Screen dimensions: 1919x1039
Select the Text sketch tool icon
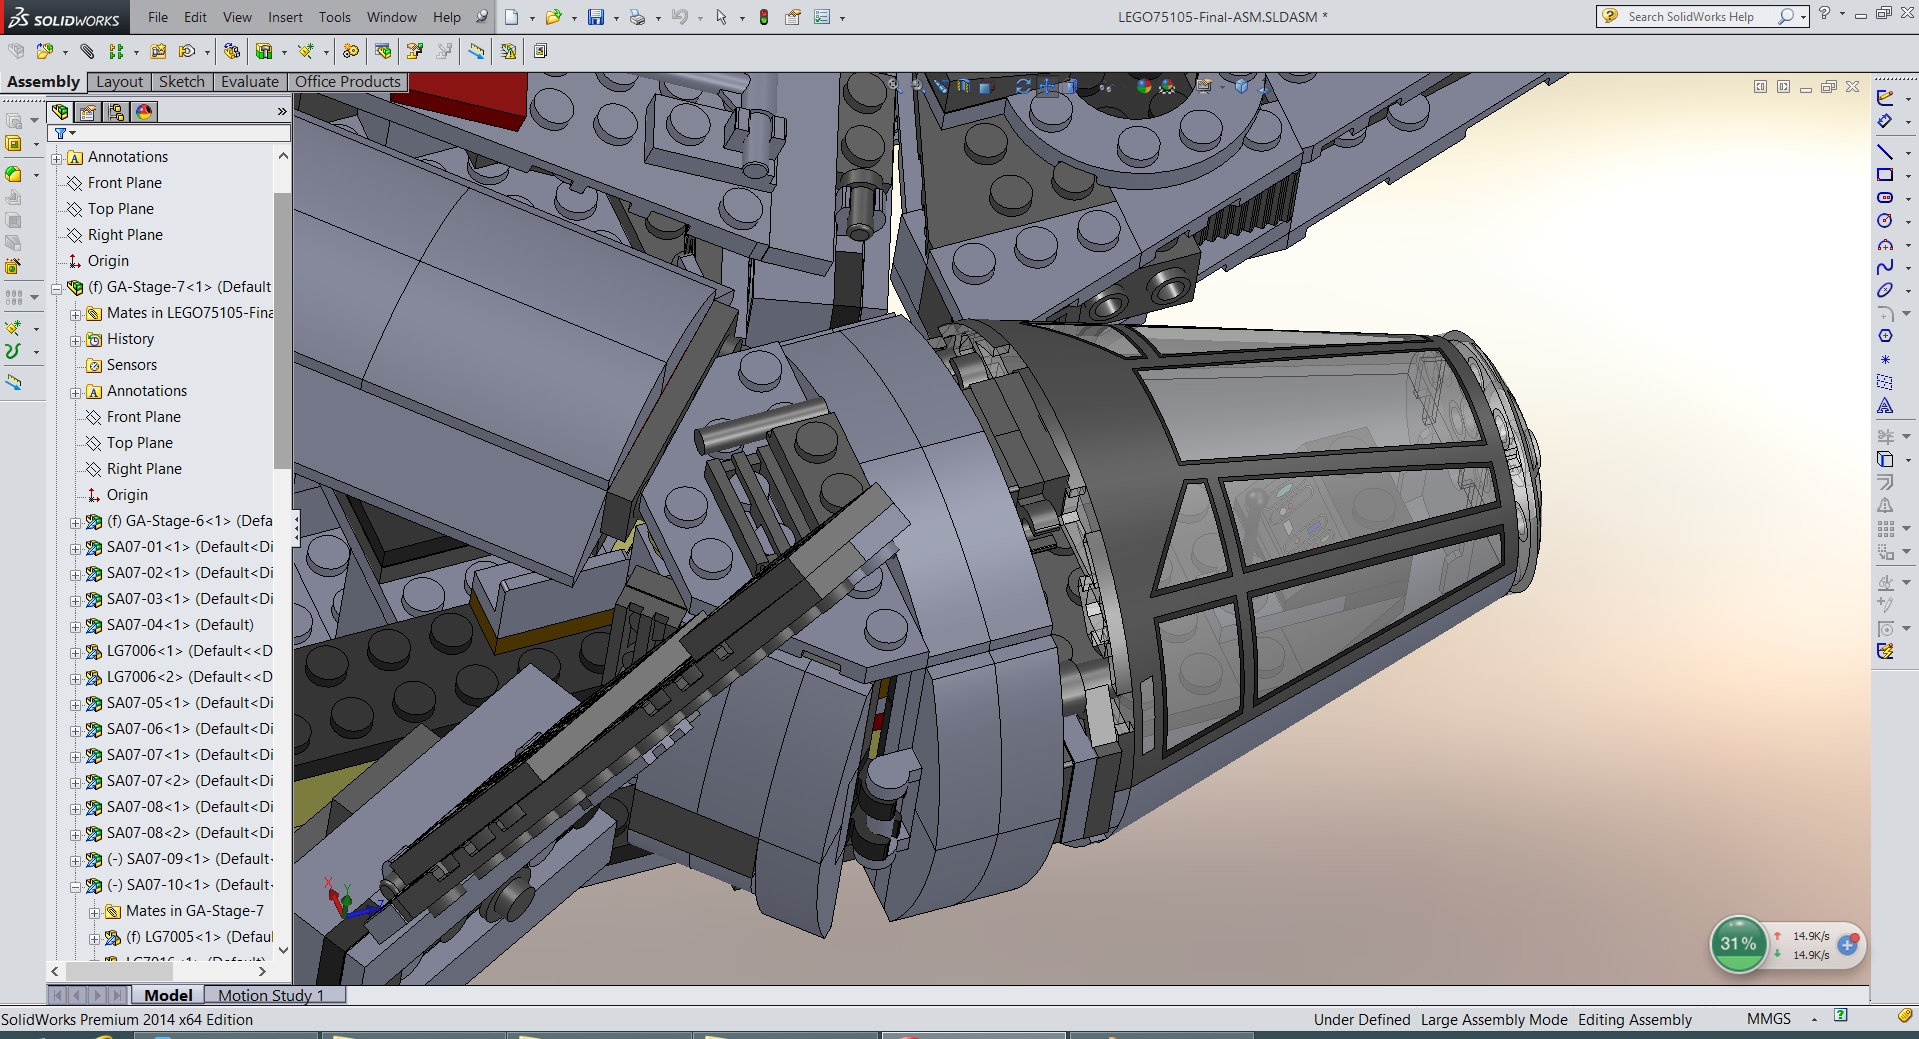click(1885, 406)
